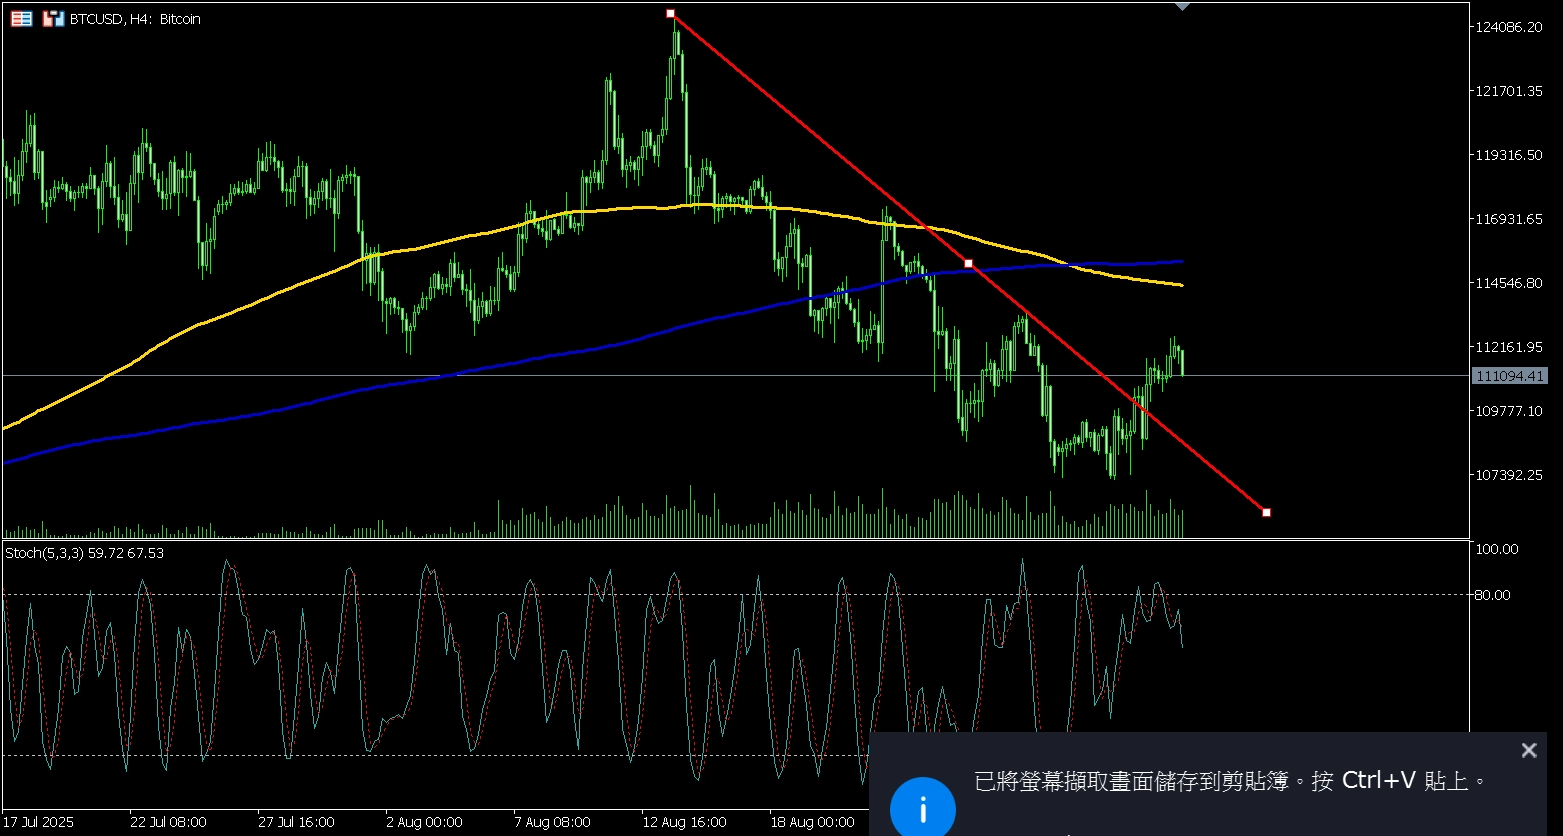This screenshot has height=836, width=1563.
Task: Click the stochastic 100.00 scale label
Action: click(1497, 549)
